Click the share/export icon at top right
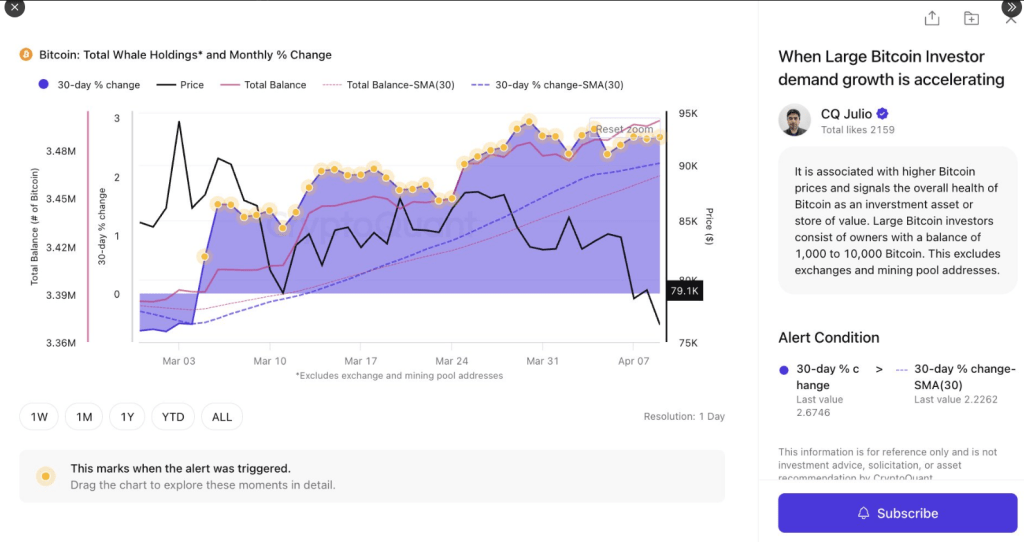 [x=932, y=18]
